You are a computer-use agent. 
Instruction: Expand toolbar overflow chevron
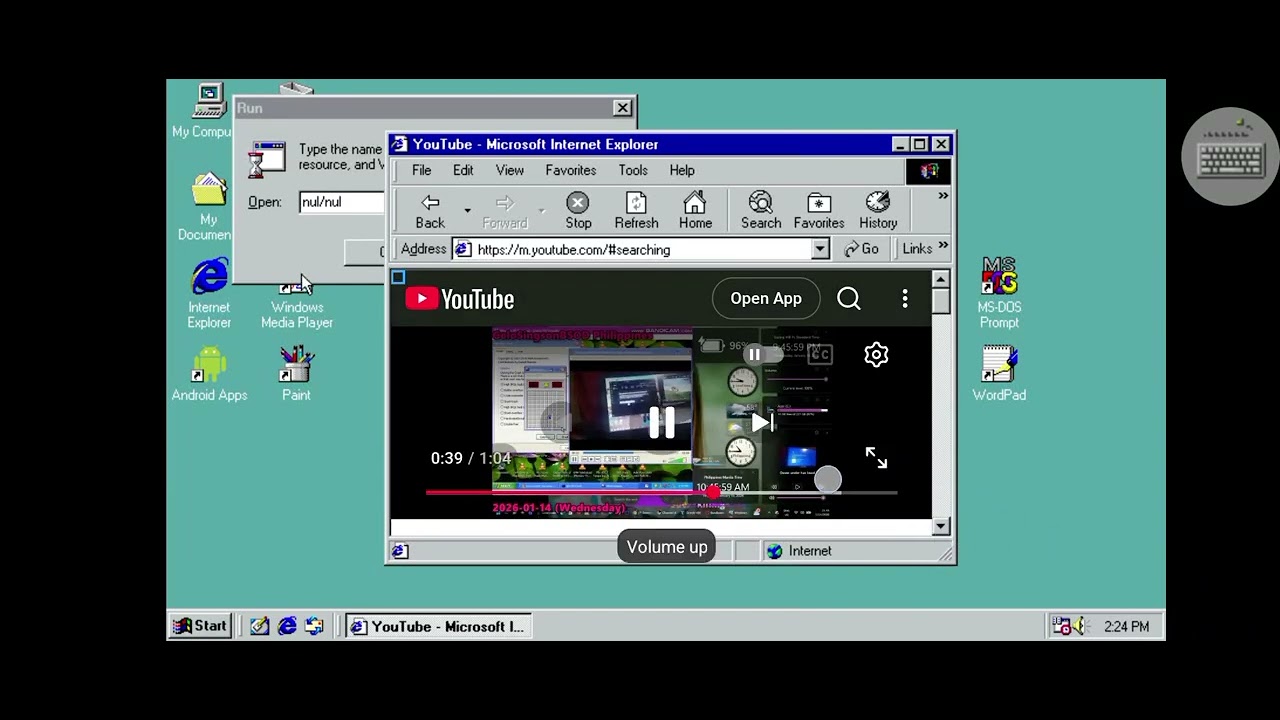943,196
